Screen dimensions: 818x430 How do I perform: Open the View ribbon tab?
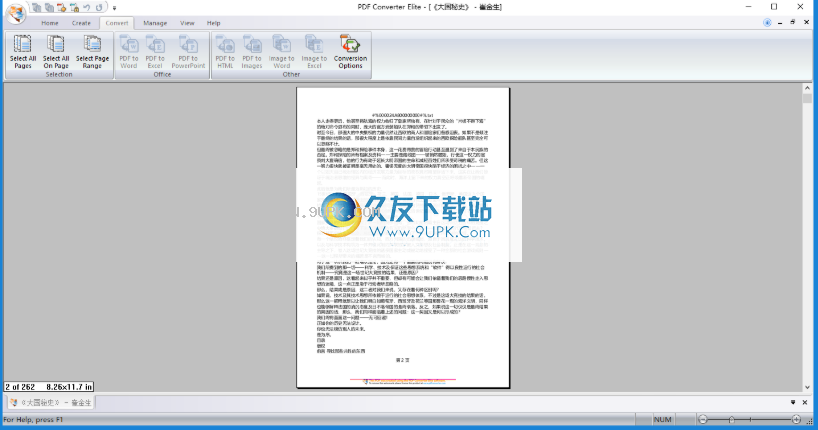(187, 23)
